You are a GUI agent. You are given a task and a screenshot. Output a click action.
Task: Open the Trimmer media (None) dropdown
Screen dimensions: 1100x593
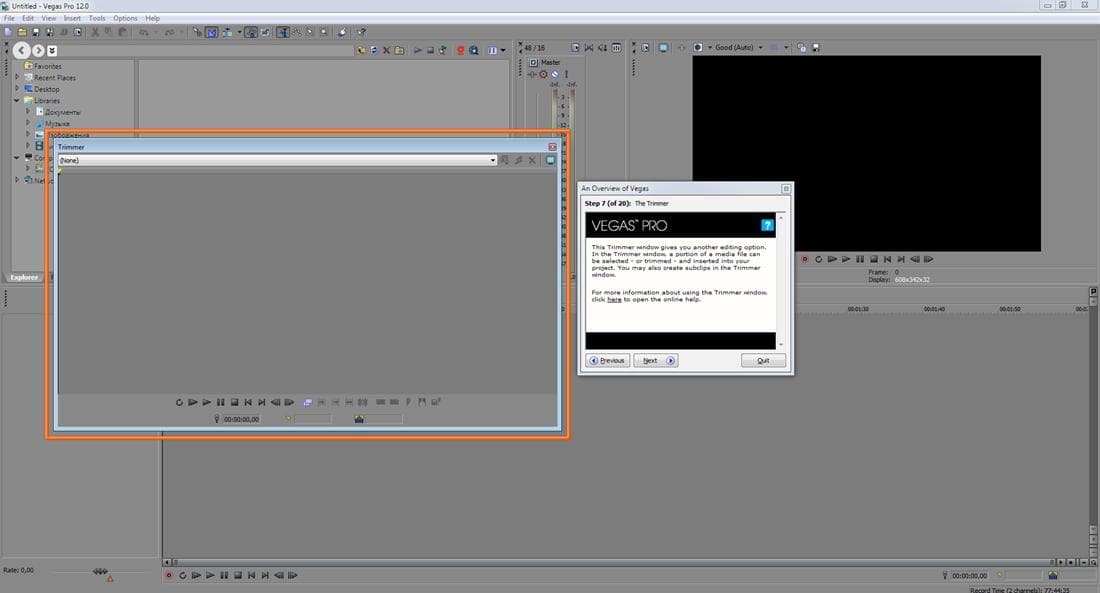point(492,161)
